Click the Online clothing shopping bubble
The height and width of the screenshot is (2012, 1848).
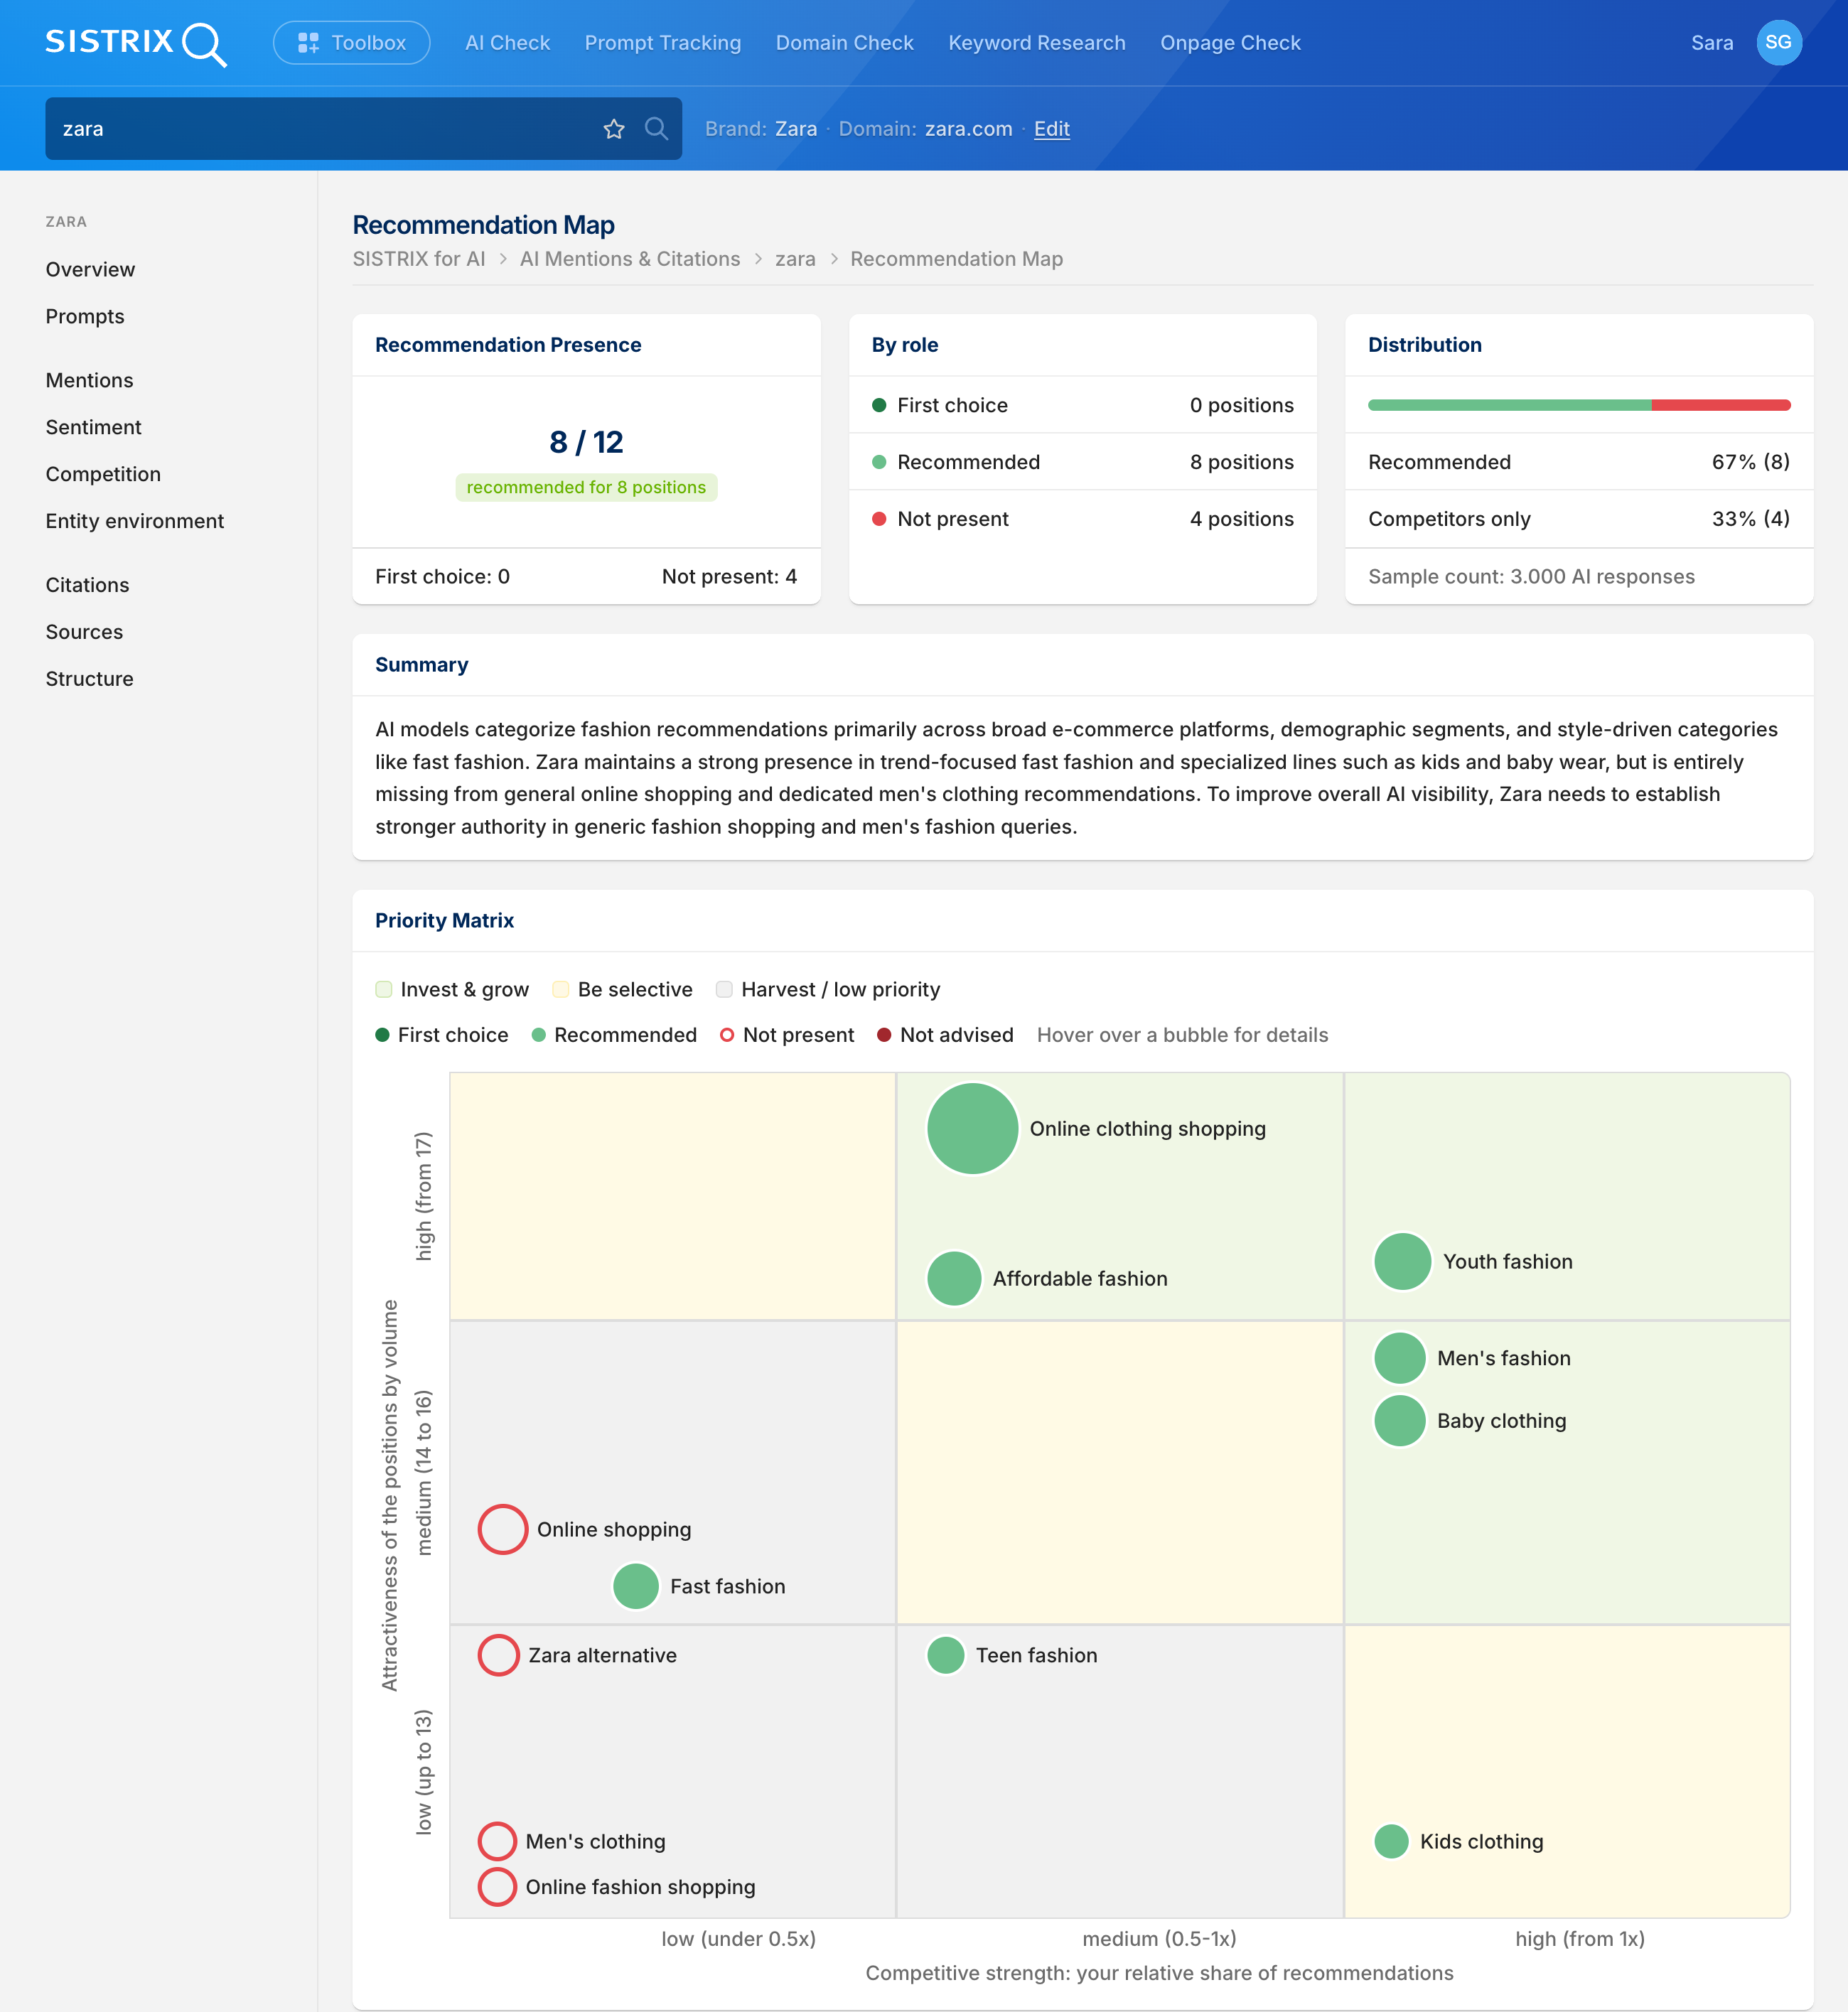tap(973, 1129)
